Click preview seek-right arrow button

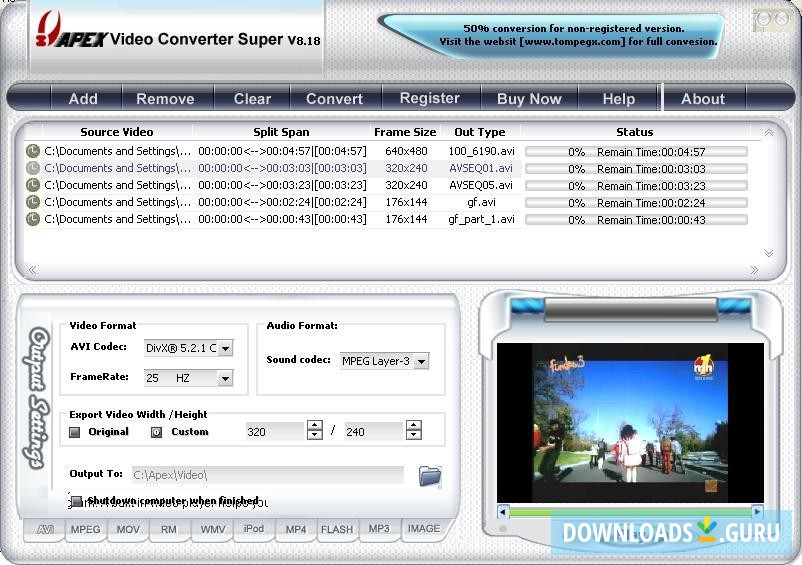point(758,511)
